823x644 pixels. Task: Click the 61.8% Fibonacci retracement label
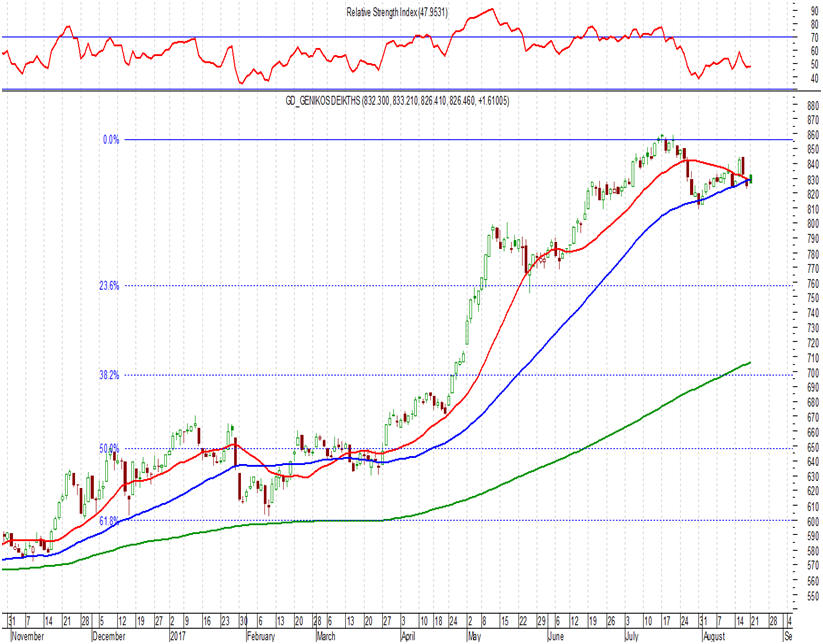[109, 521]
